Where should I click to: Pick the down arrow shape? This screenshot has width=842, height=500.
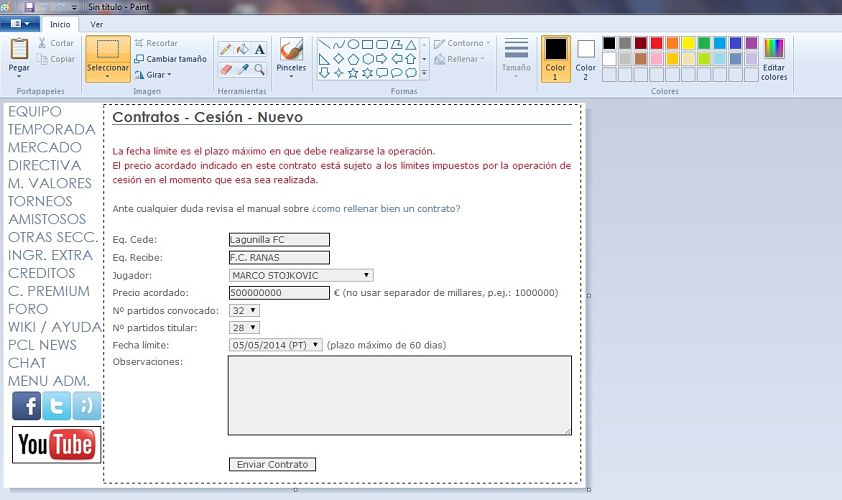pos(324,73)
